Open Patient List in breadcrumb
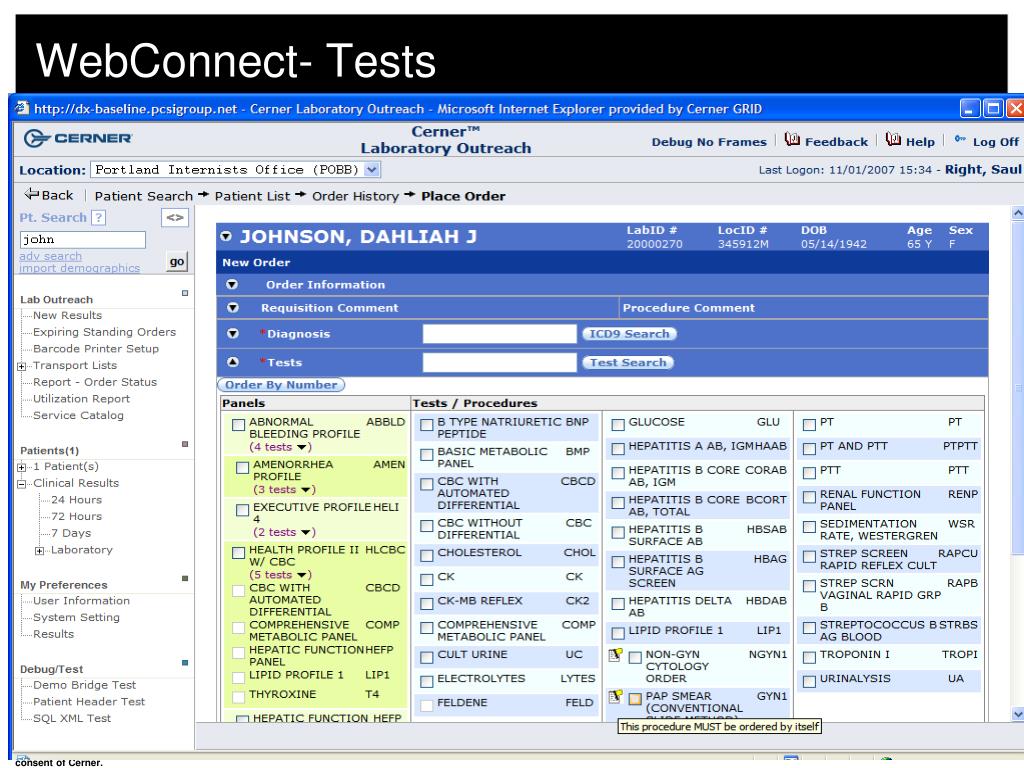The height and width of the screenshot is (768, 1024). (252, 196)
